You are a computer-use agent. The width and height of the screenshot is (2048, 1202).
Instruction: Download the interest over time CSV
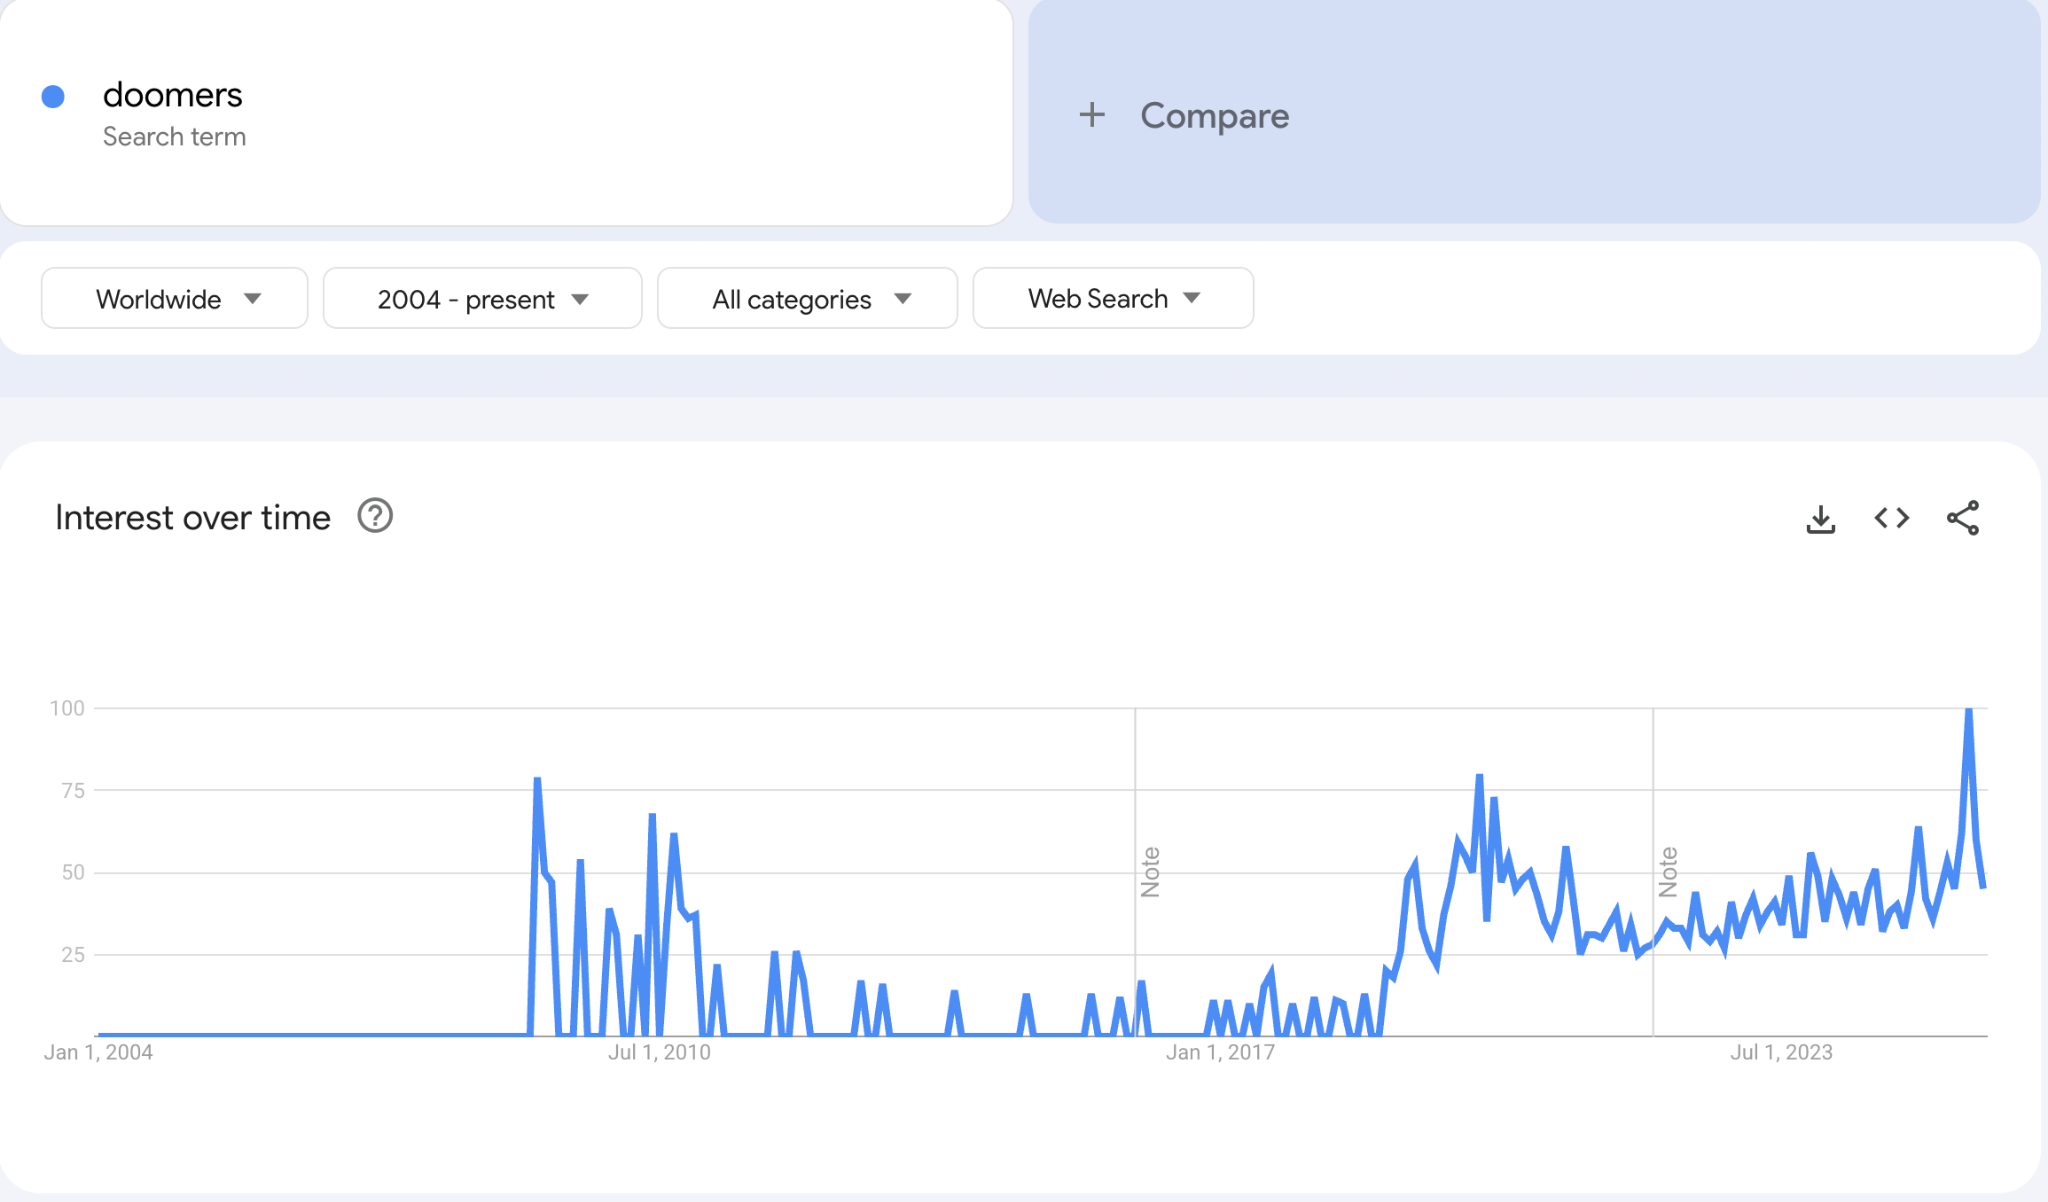click(x=1820, y=518)
